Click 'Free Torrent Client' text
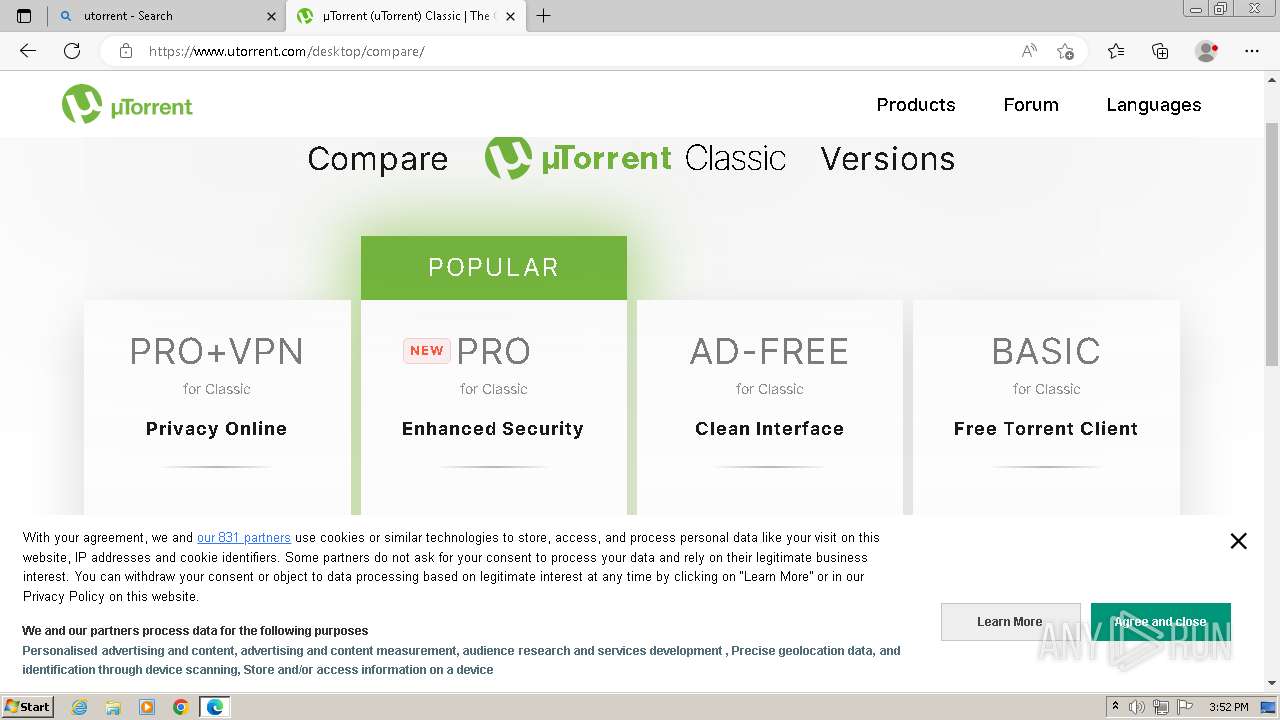 [x=1046, y=429]
